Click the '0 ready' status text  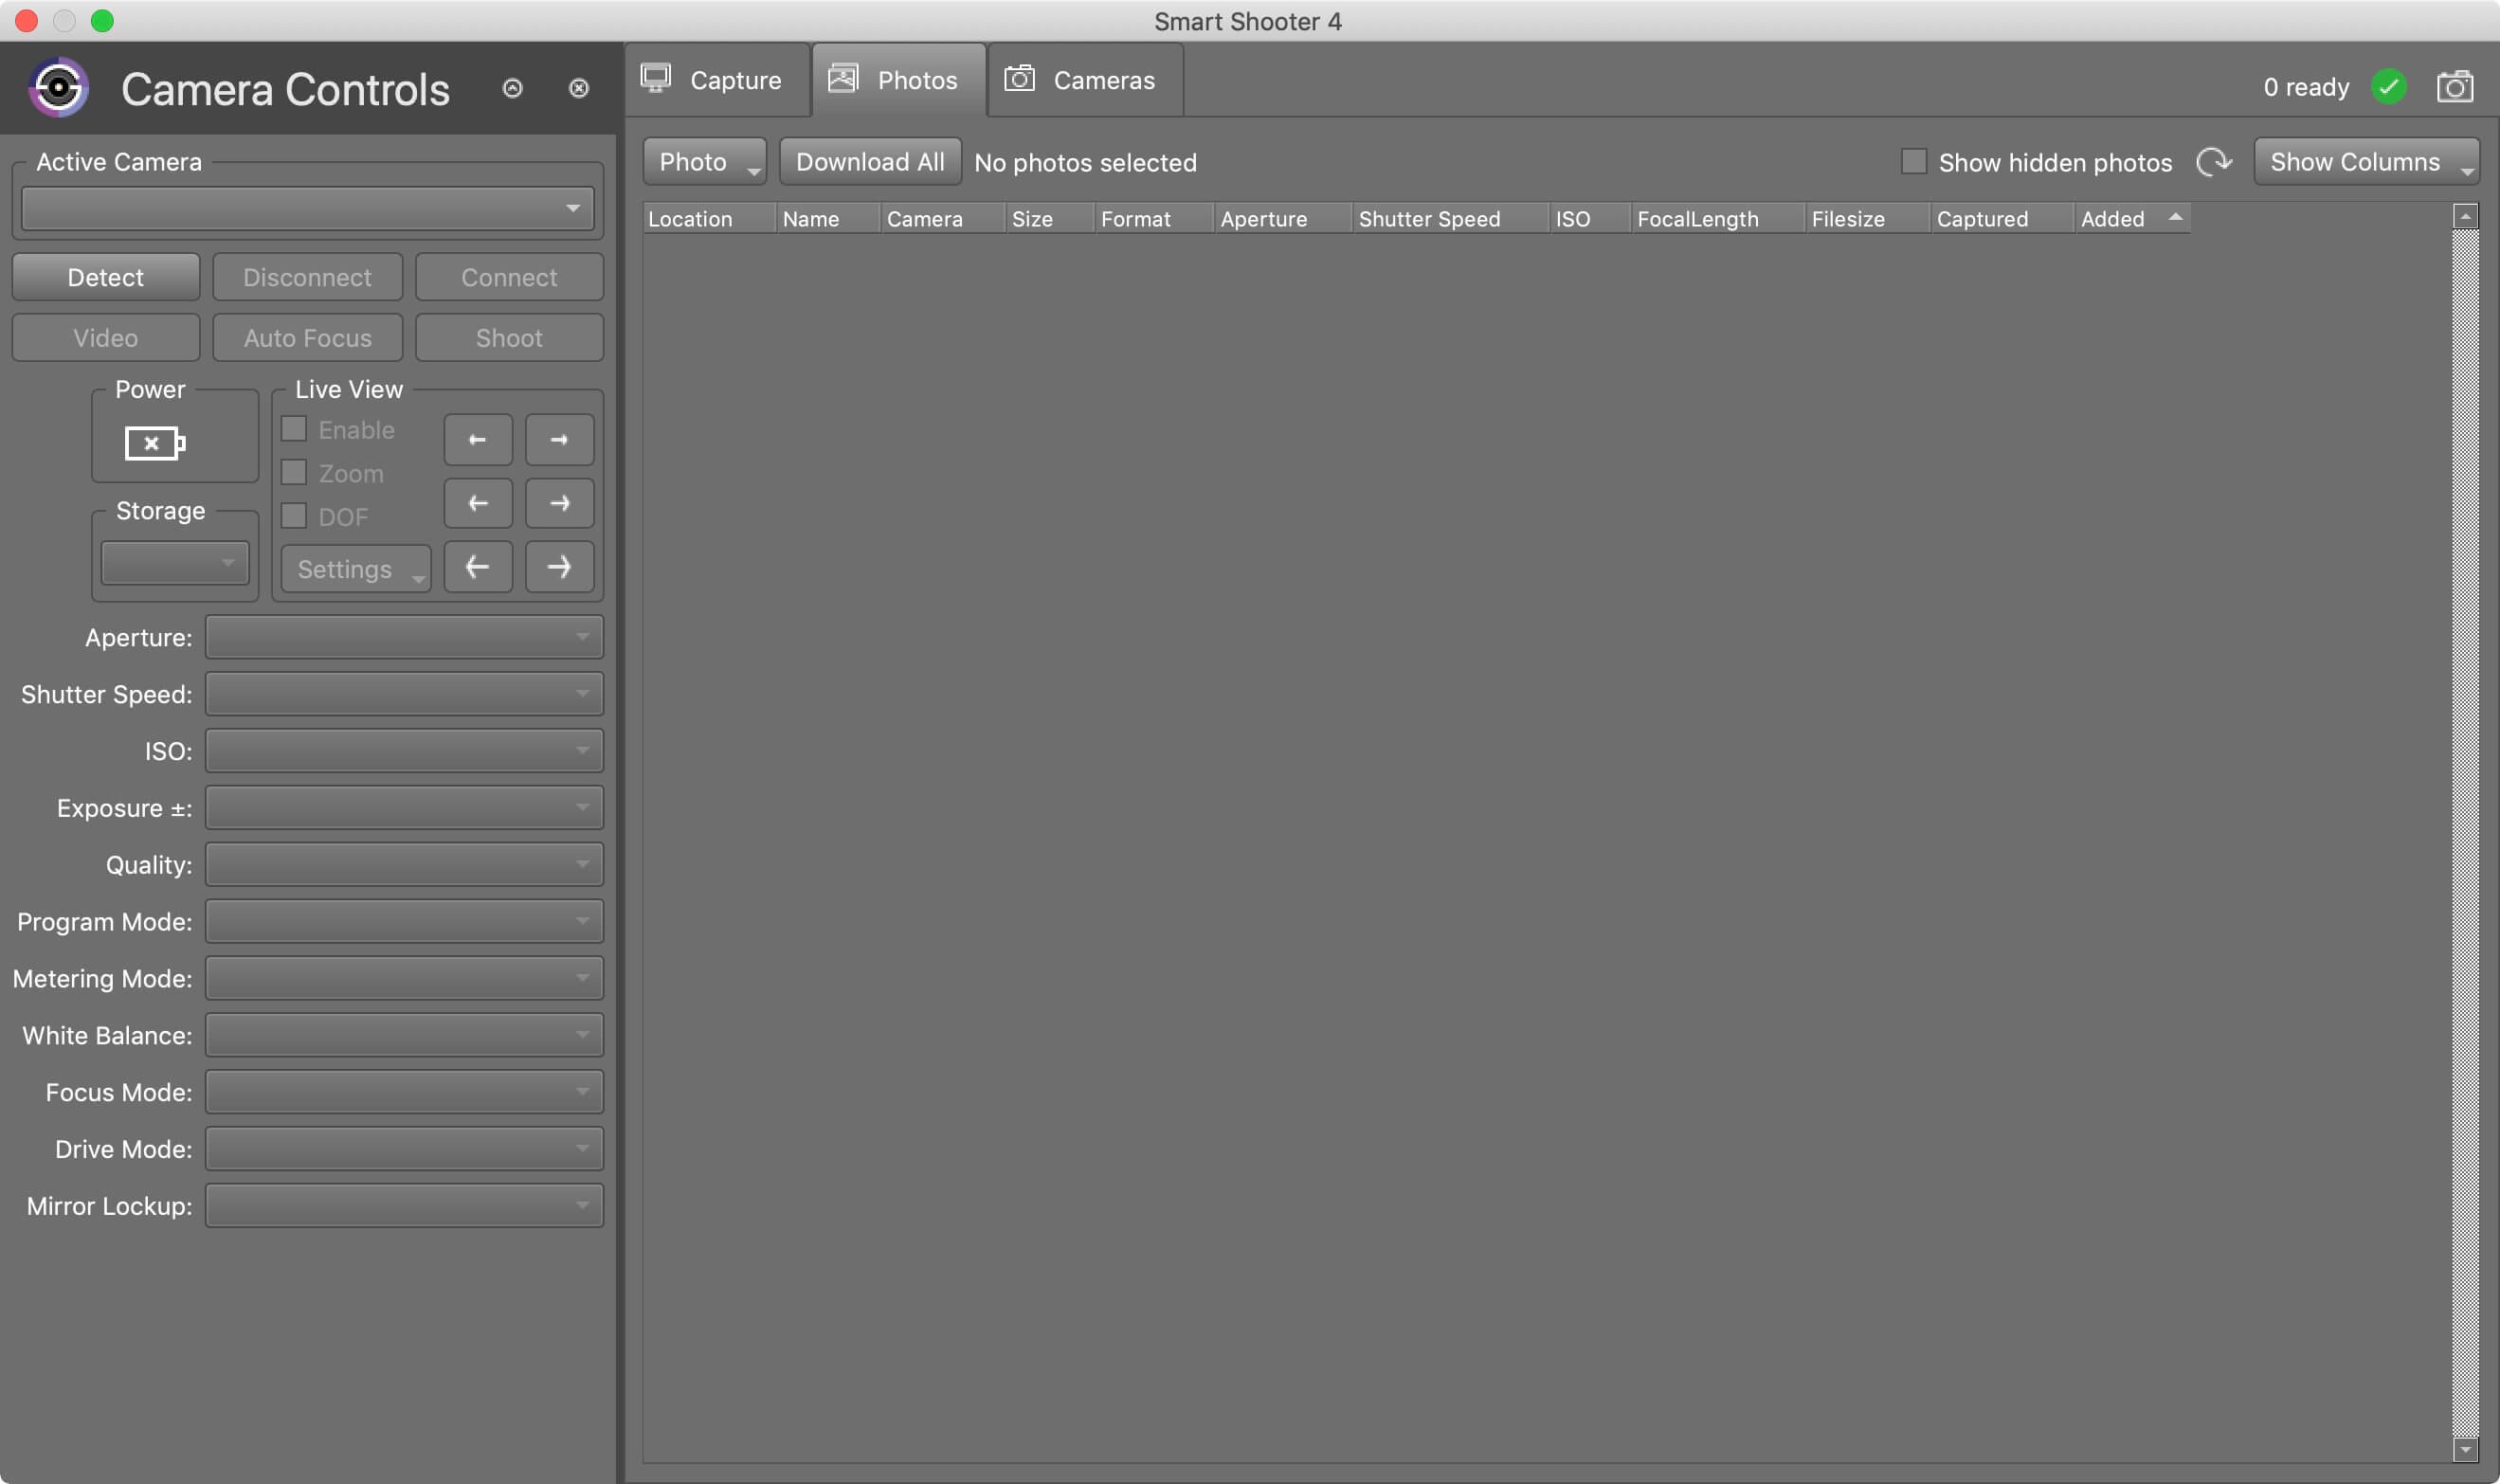point(2306,87)
